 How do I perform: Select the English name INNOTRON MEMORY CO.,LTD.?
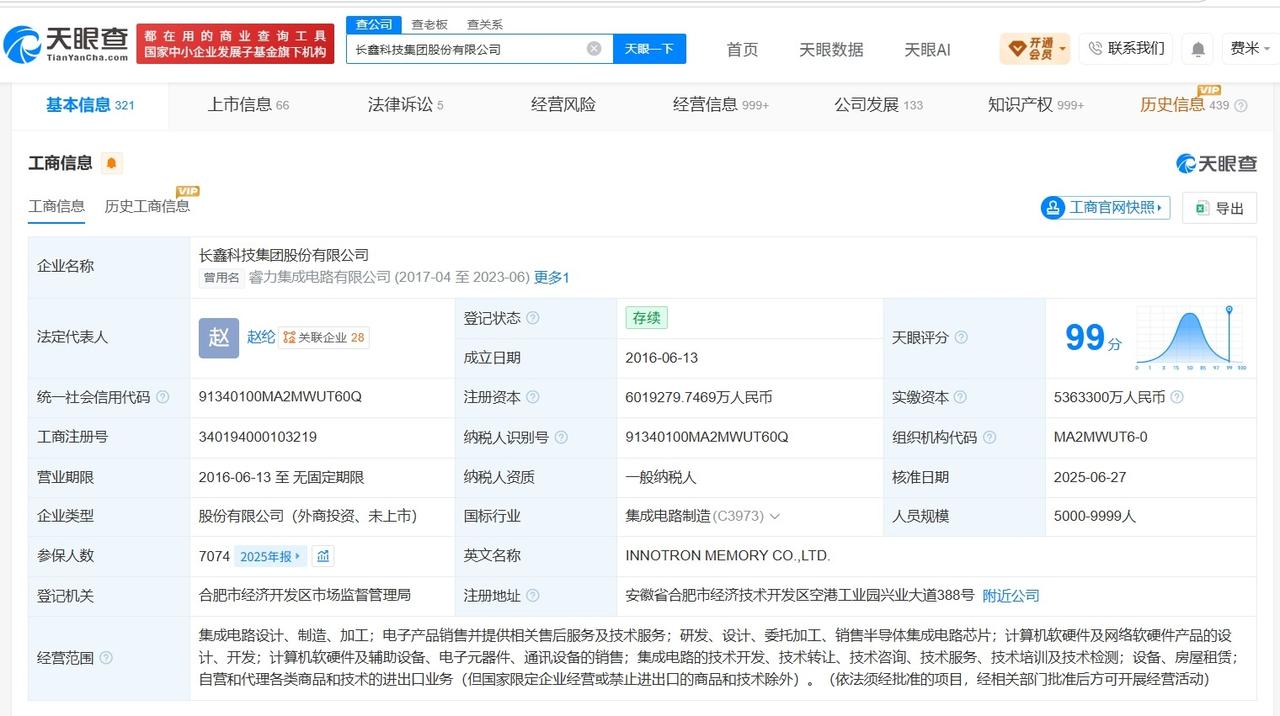coord(727,556)
